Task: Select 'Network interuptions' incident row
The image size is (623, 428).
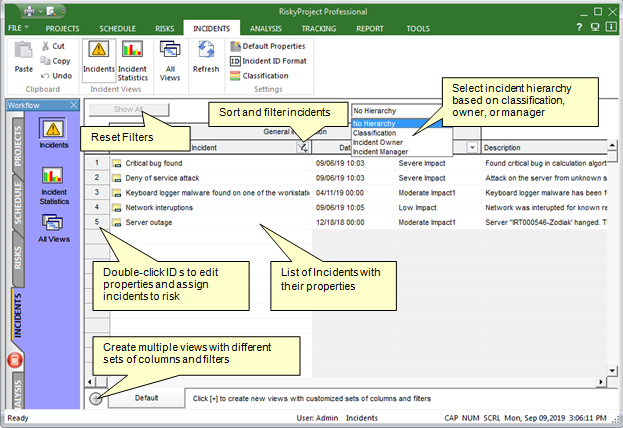Action: click(159, 207)
